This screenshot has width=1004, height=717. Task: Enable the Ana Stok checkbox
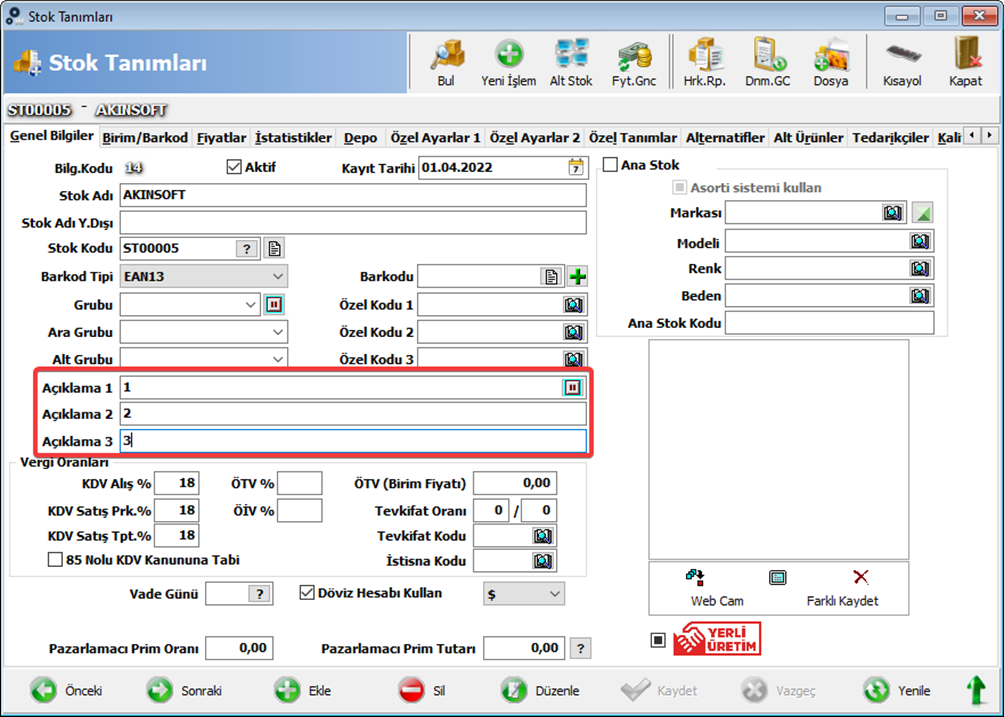click(x=610, y=165)
